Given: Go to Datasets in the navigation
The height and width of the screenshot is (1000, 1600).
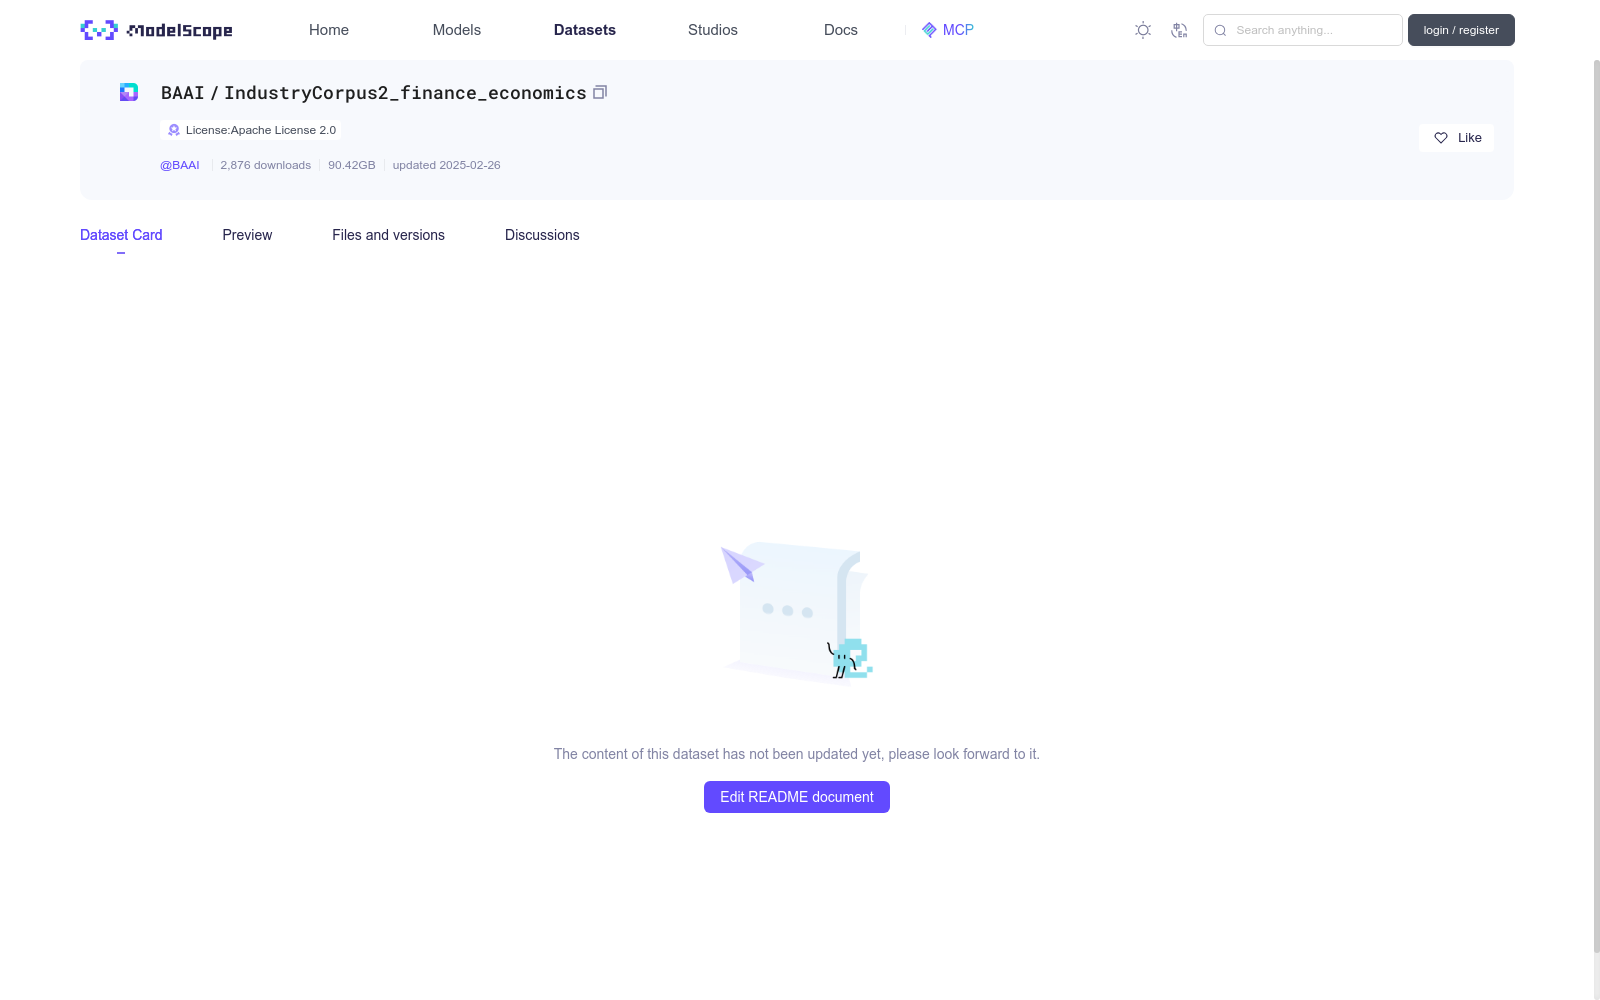Looking at the screenshot, I should click(x=585, y=30).
